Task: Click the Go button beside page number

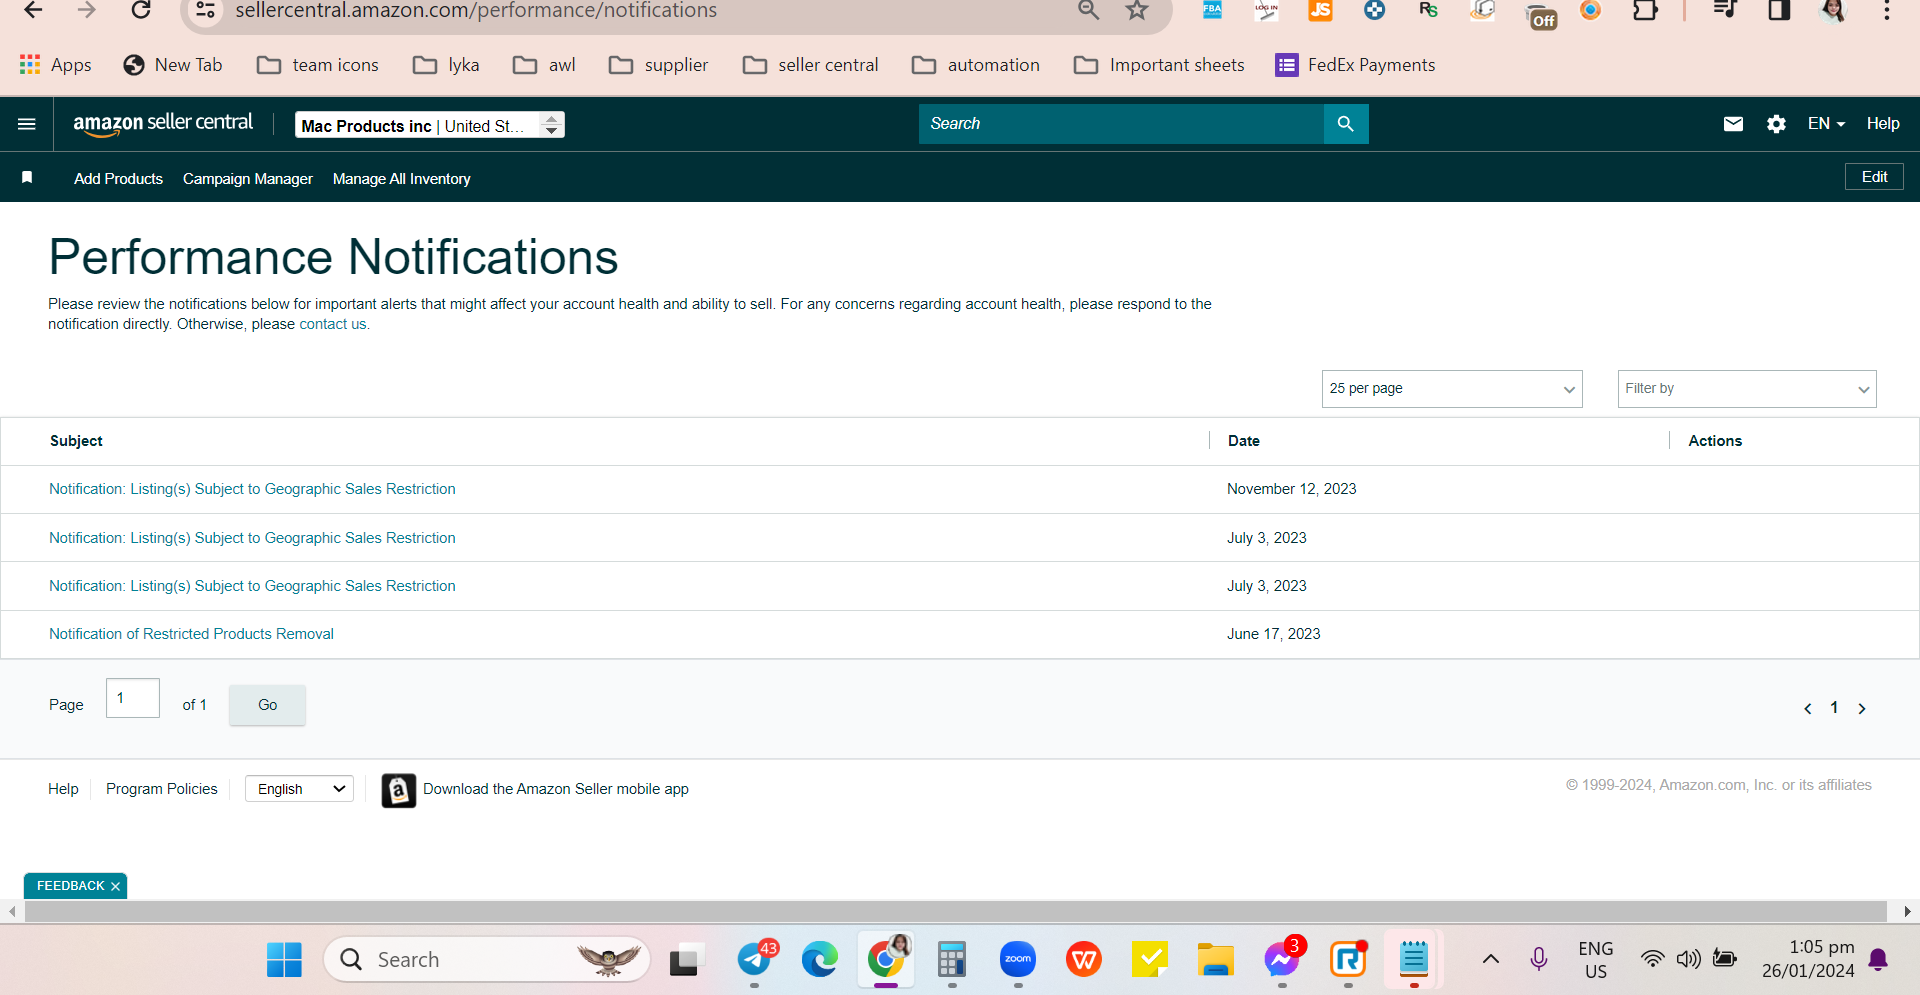Action: coord(267,705)
